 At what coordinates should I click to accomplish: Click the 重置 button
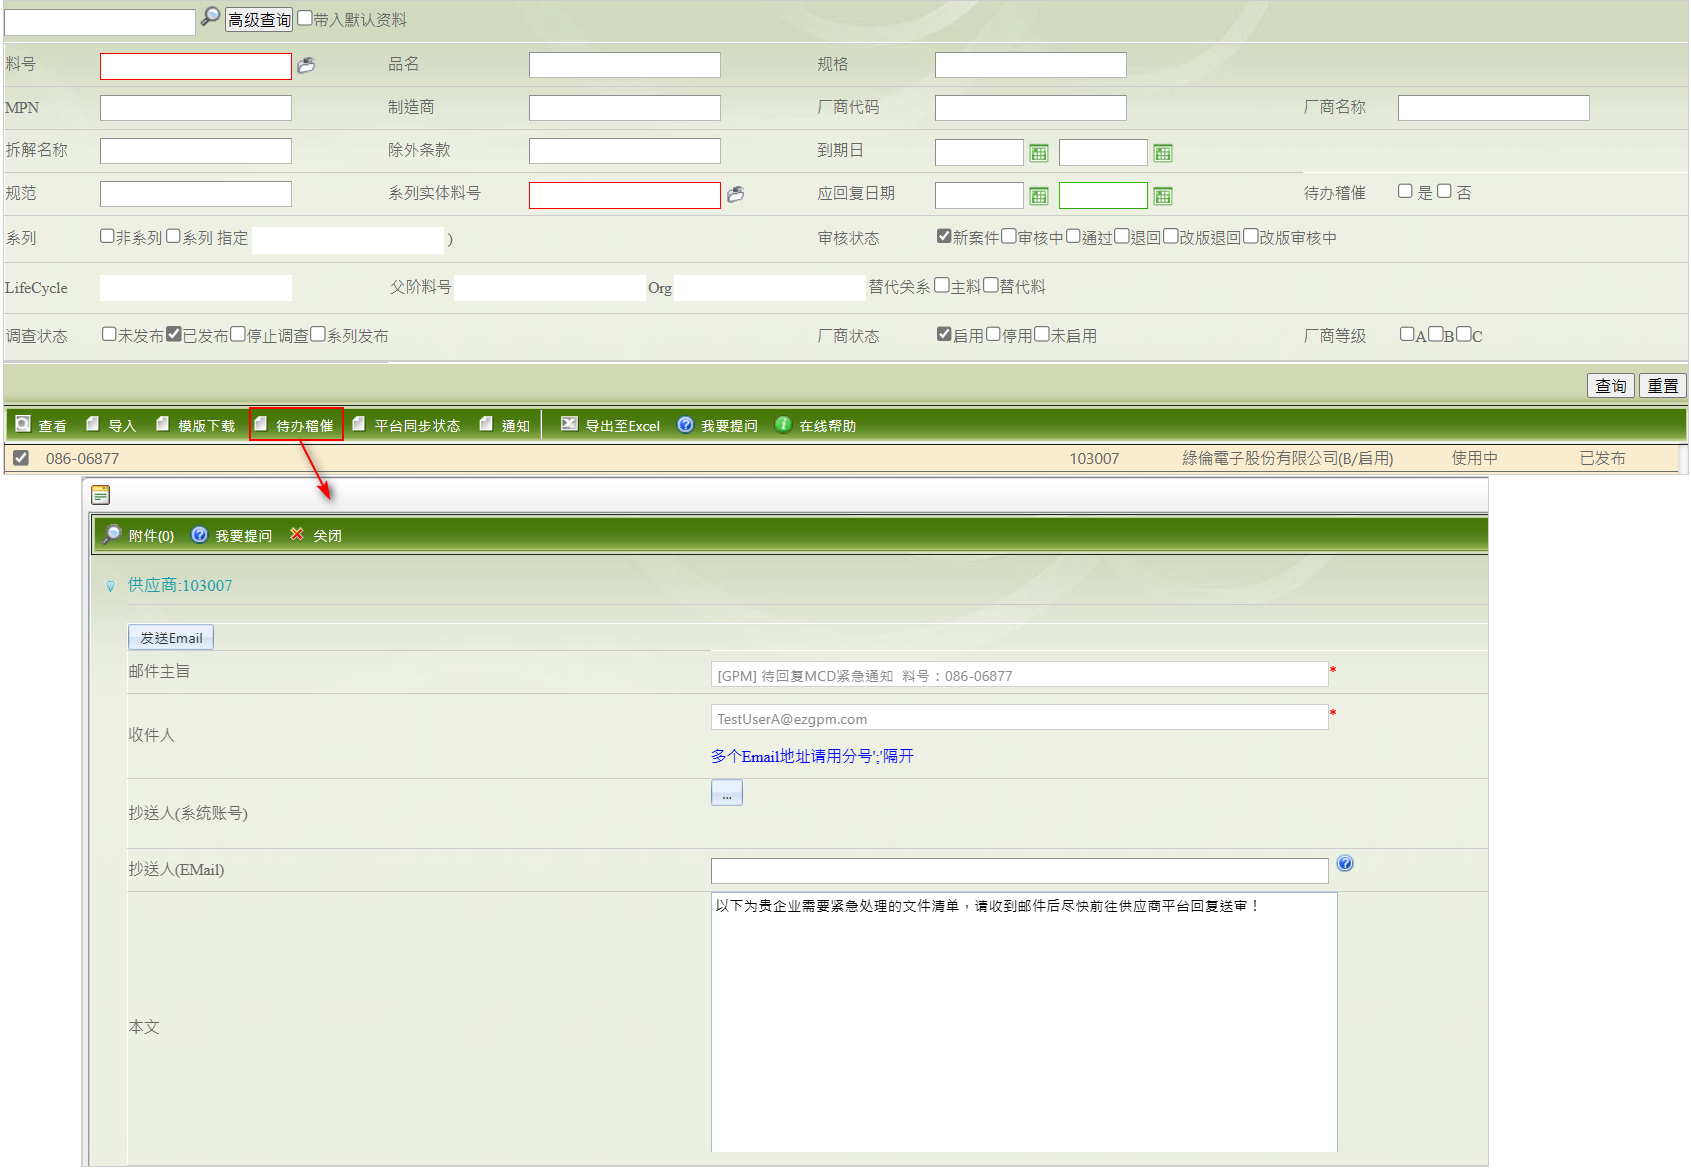click(1663, 386)
